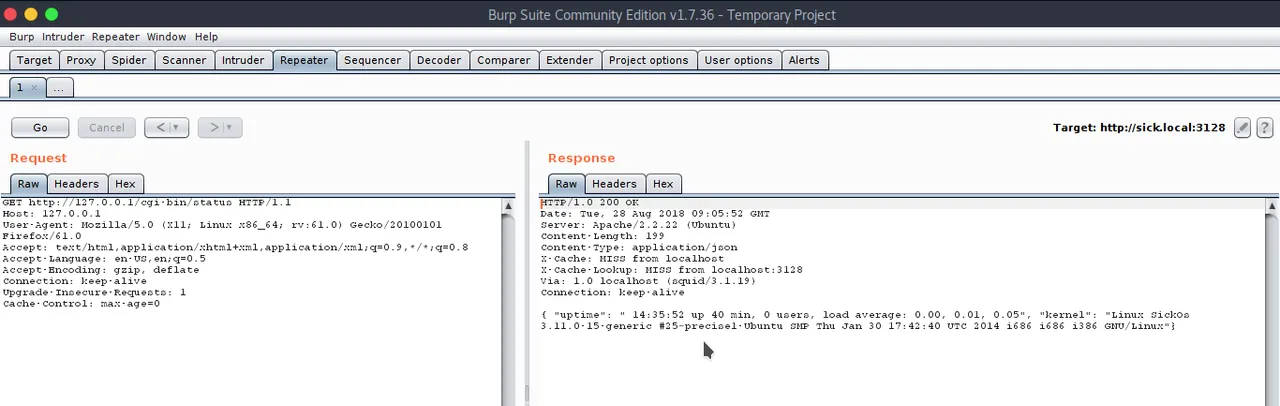This screenshot has height=406, width=1280.
Task: Select Repeater request tab 1
Action: coord(19,88)
